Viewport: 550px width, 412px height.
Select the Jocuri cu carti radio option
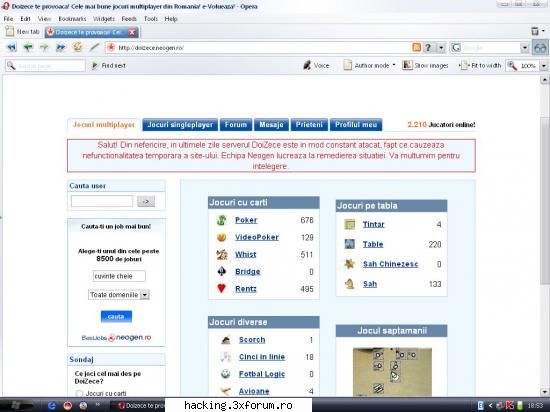coord(80,393)
